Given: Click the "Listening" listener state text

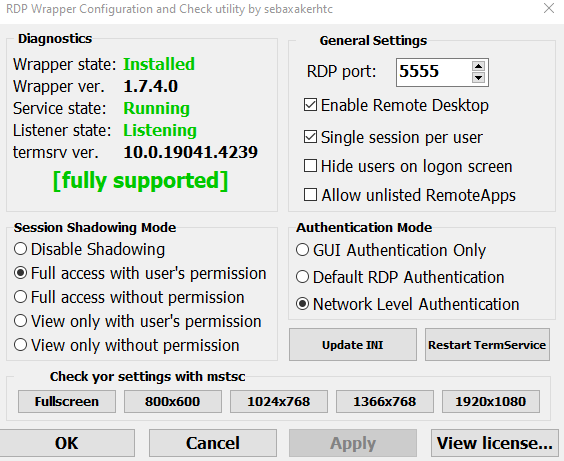Looking at the screenshot, I should click(x=160, y=130).
